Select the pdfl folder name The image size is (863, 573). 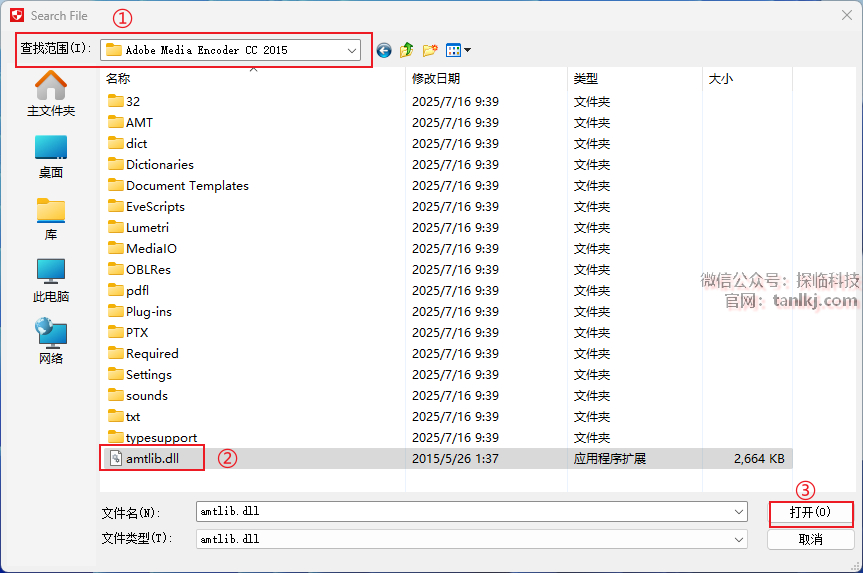137,290
